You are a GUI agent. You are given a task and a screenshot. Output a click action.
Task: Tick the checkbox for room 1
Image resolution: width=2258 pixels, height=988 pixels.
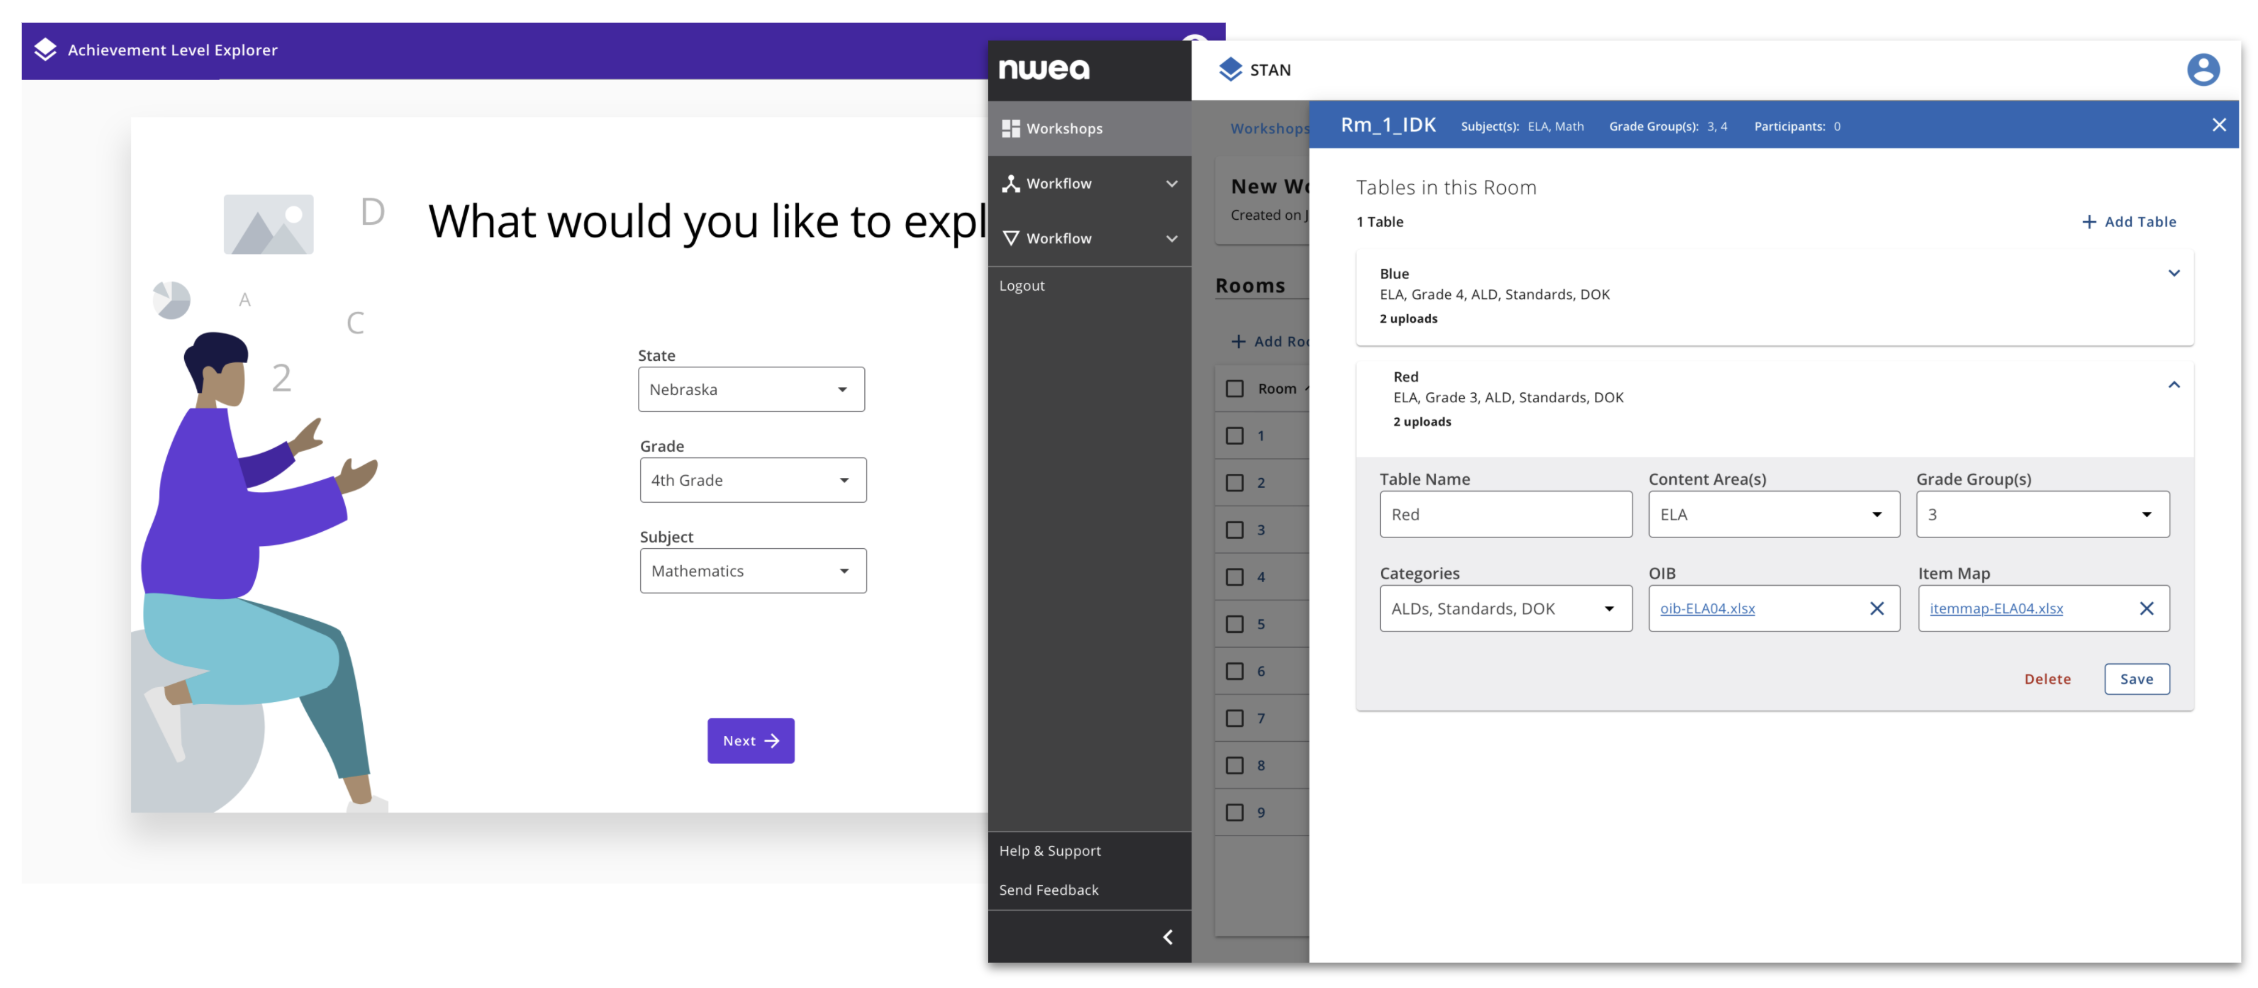pyautogui.click(x=1235, y=436)
